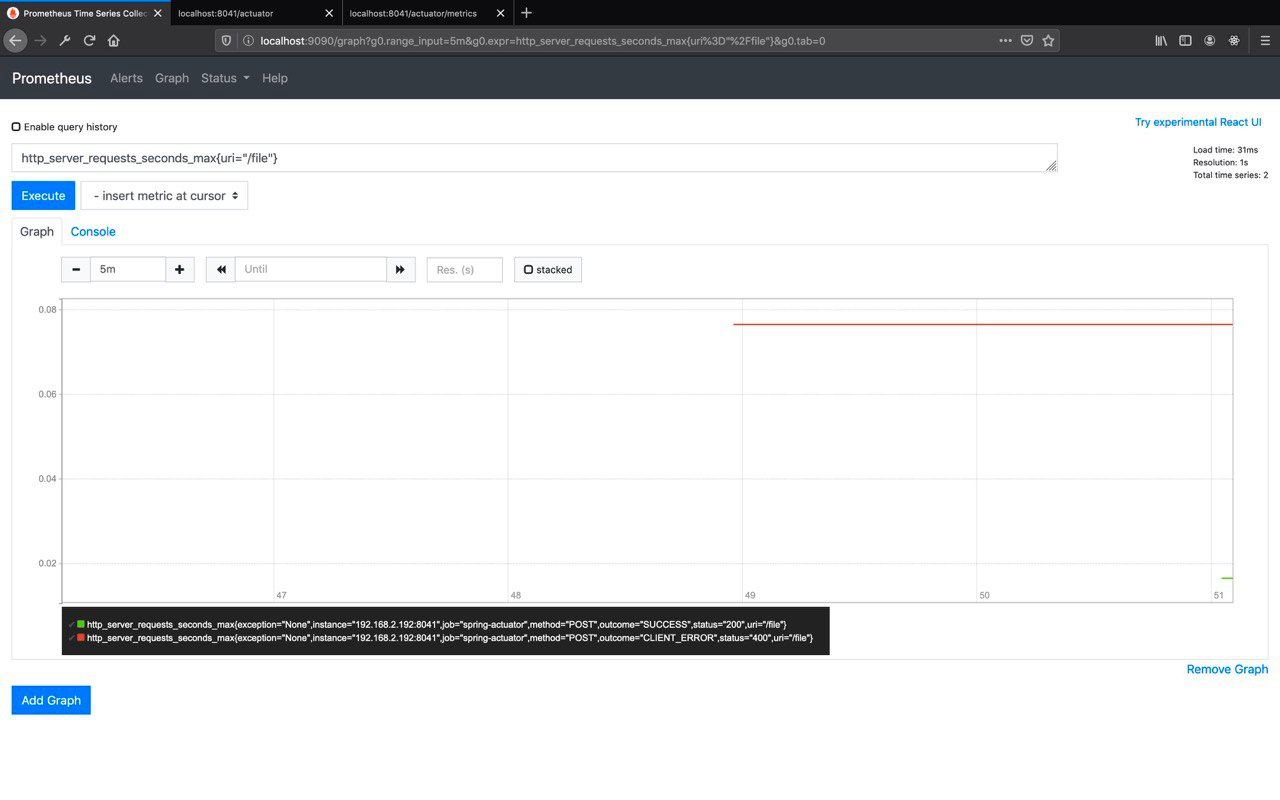Click the Pocket save icon
This screenshot has height=800, width=1280.
point(1027,41)
